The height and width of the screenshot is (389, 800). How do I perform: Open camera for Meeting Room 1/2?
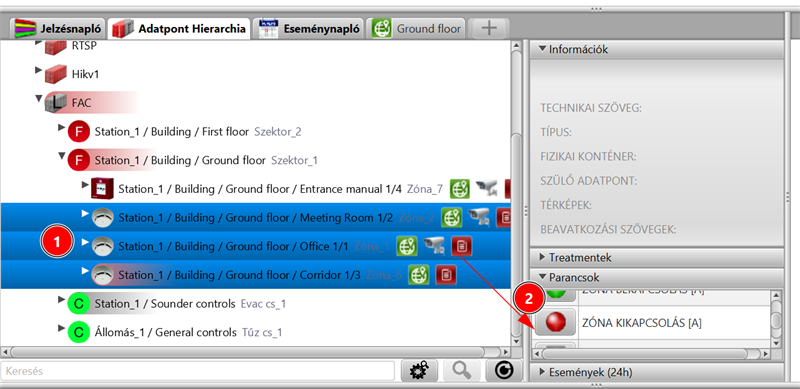478,217
